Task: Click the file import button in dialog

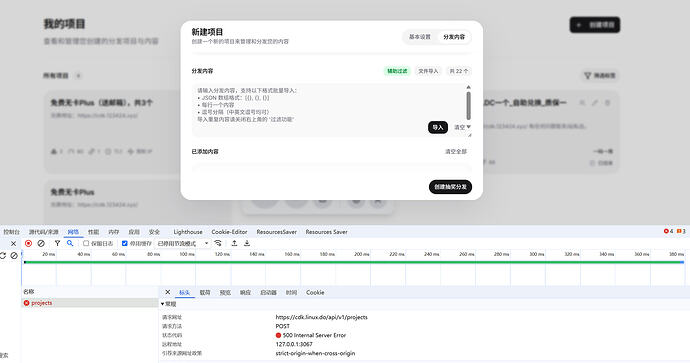Action: (x=428, y=71)
